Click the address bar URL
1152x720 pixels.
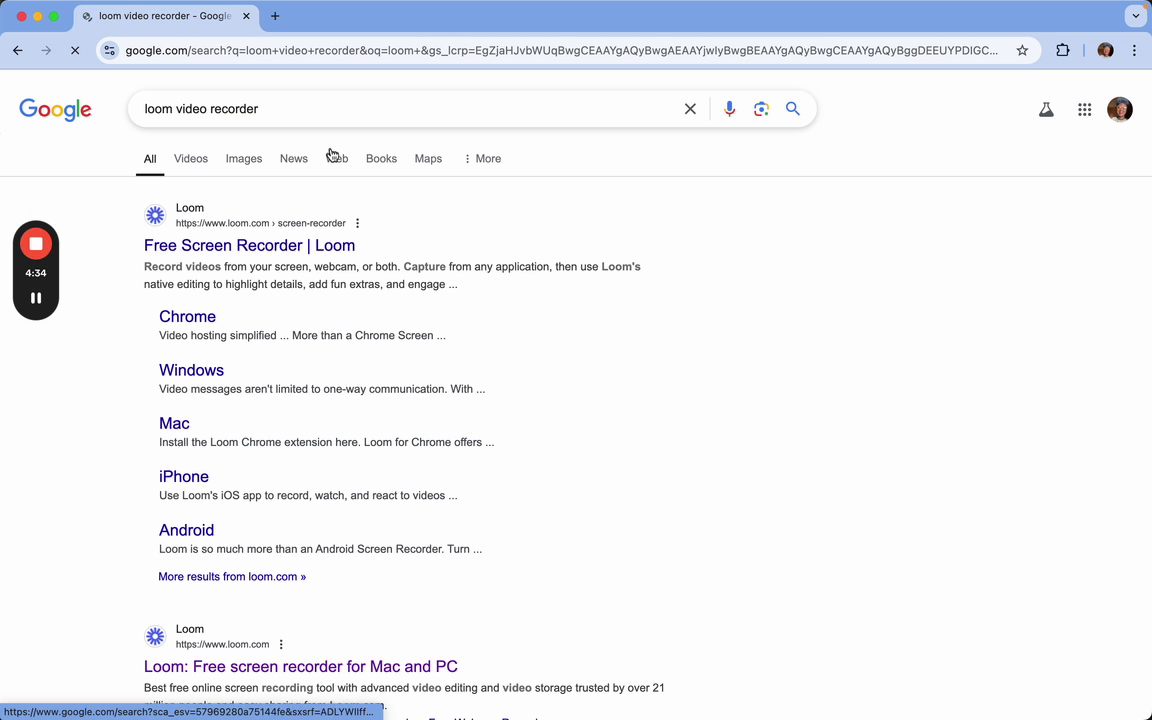pos(561,51)
